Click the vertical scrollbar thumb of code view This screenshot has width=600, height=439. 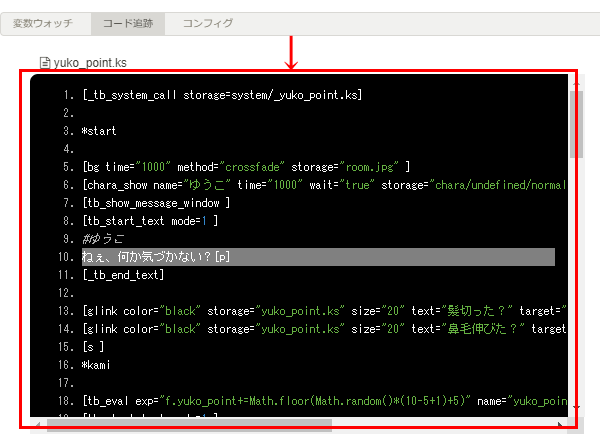[576, 124]
